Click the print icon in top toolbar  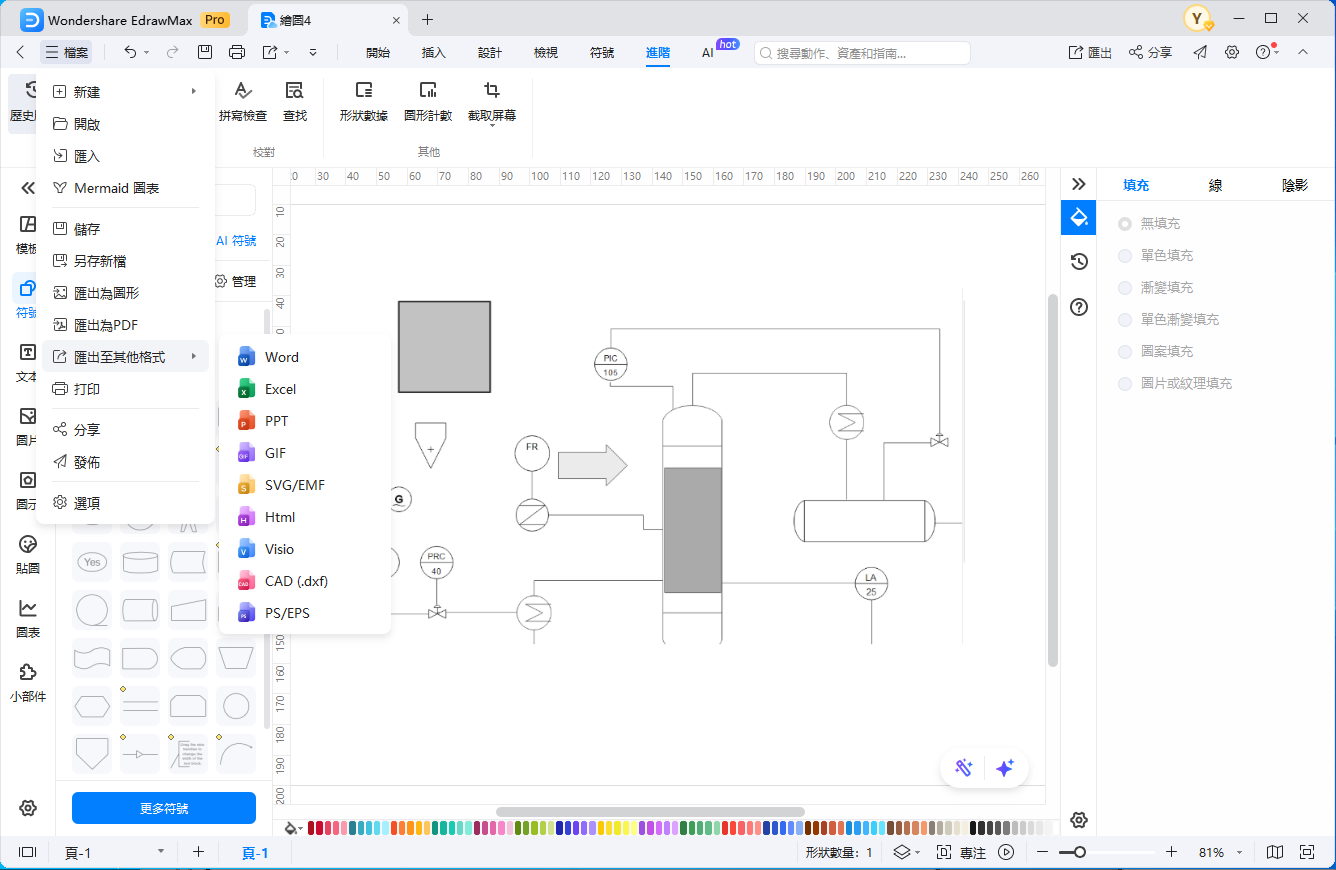tap(236, 52)
